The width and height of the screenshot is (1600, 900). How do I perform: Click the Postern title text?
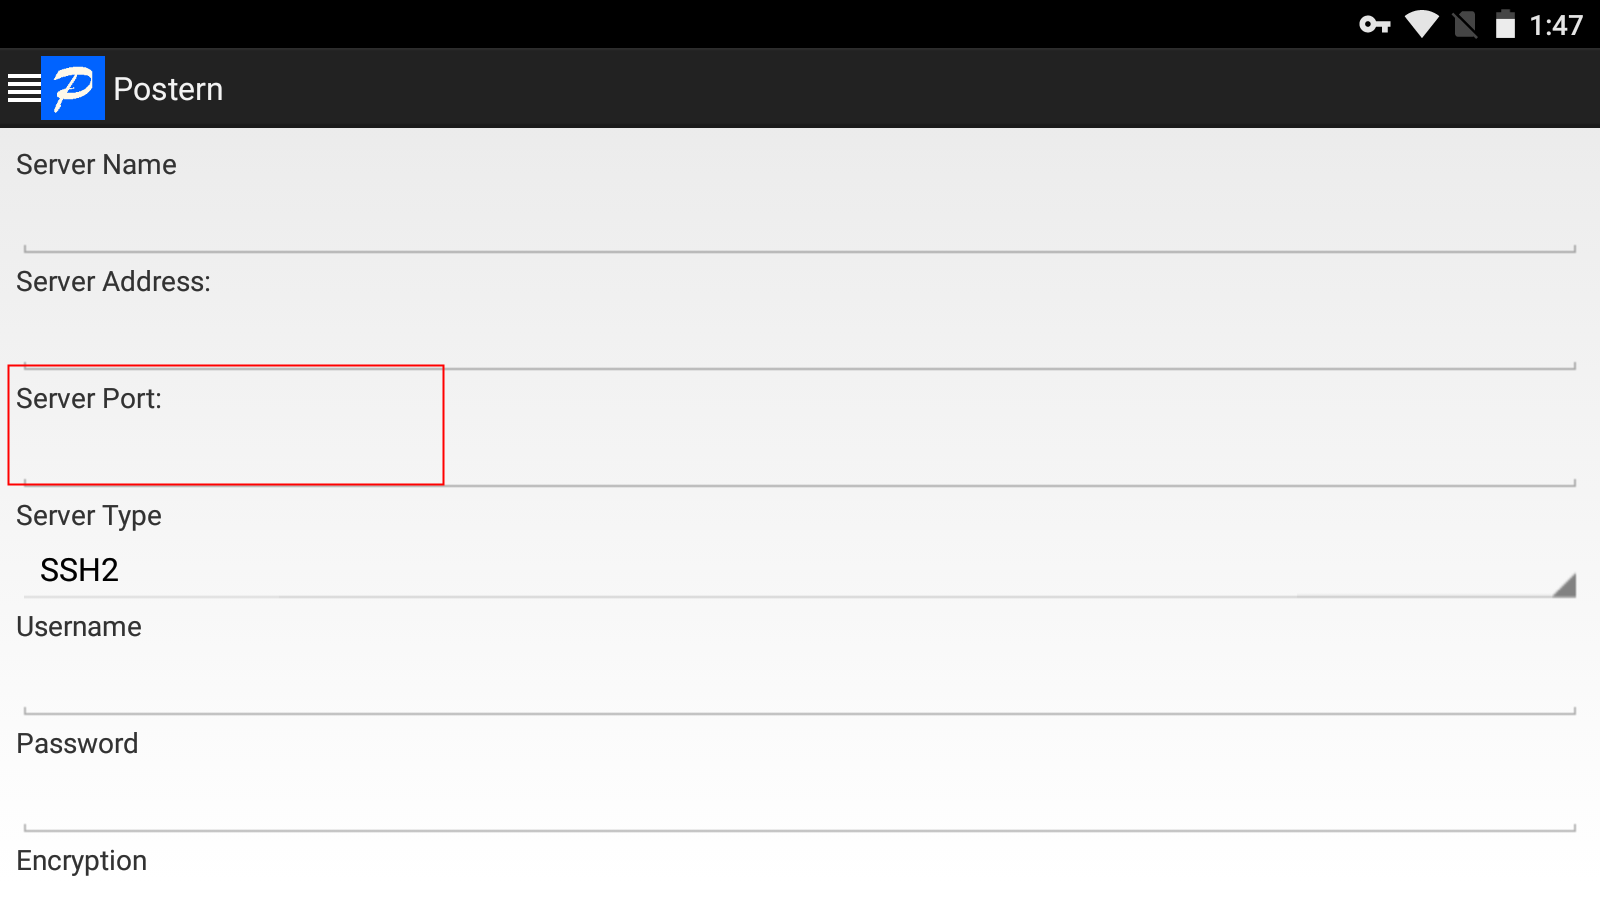coord(168,89)
